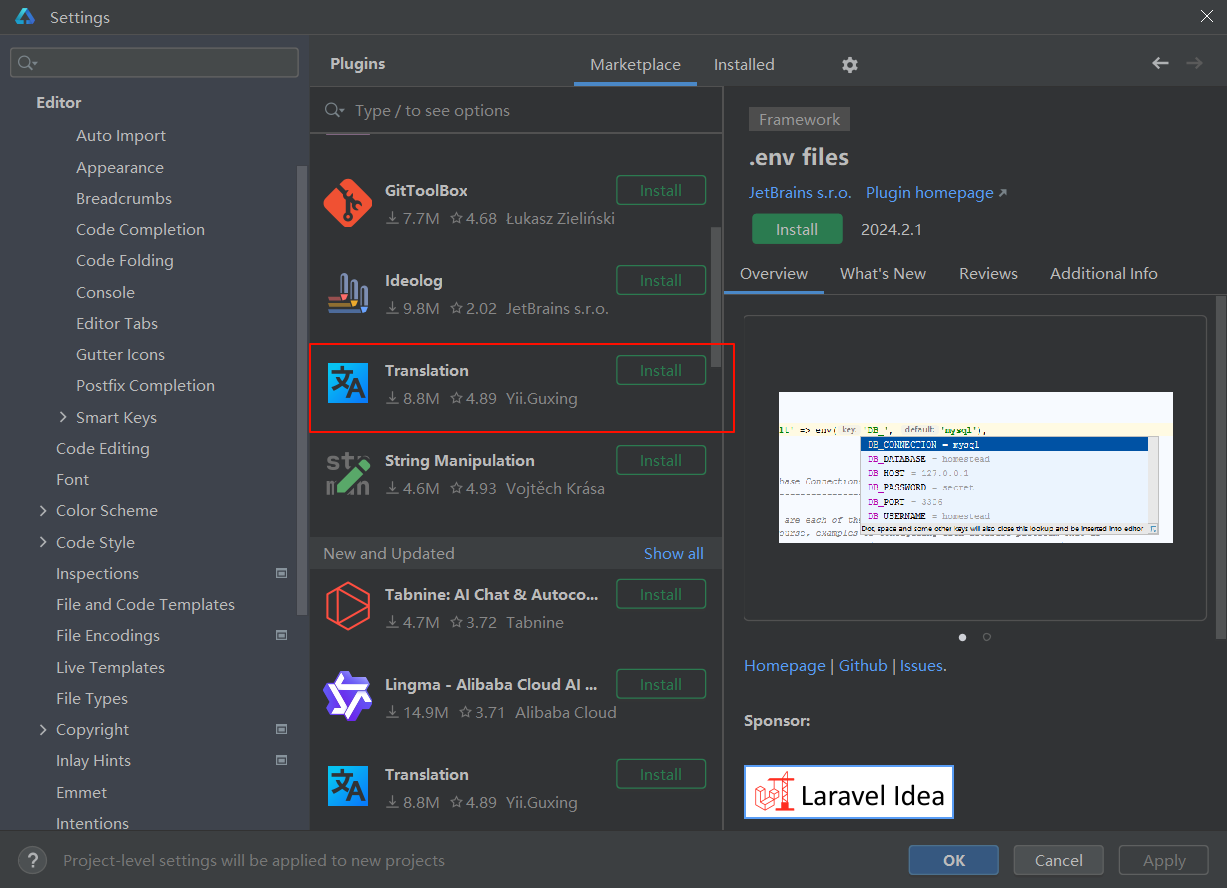Viewport: 1227px width, 888px height.
Task: Switch to the Installed tab
Action: [744, 64]
